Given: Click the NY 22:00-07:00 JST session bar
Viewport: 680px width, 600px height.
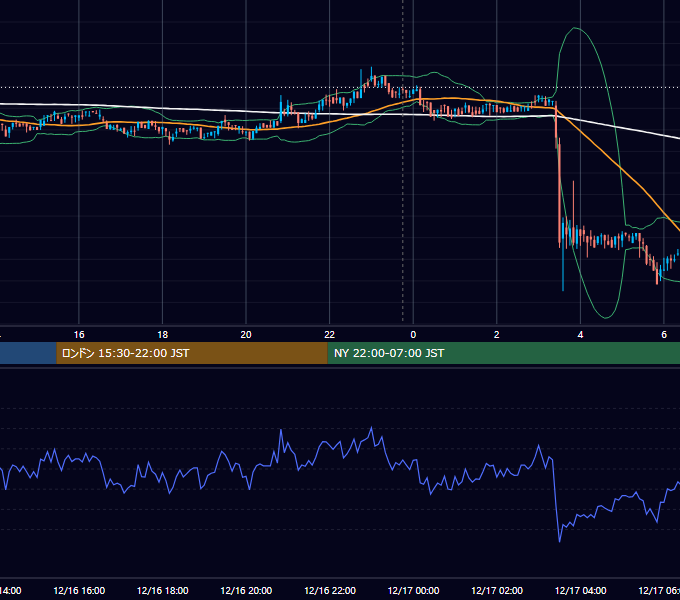Looking at the screenshot, I should 503,353.
